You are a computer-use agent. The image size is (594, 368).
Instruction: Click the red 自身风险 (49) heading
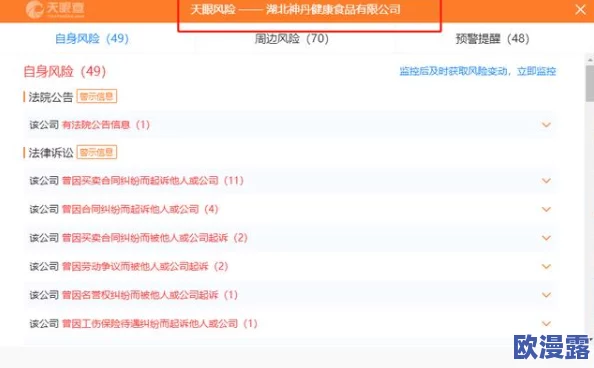[65, 71]
